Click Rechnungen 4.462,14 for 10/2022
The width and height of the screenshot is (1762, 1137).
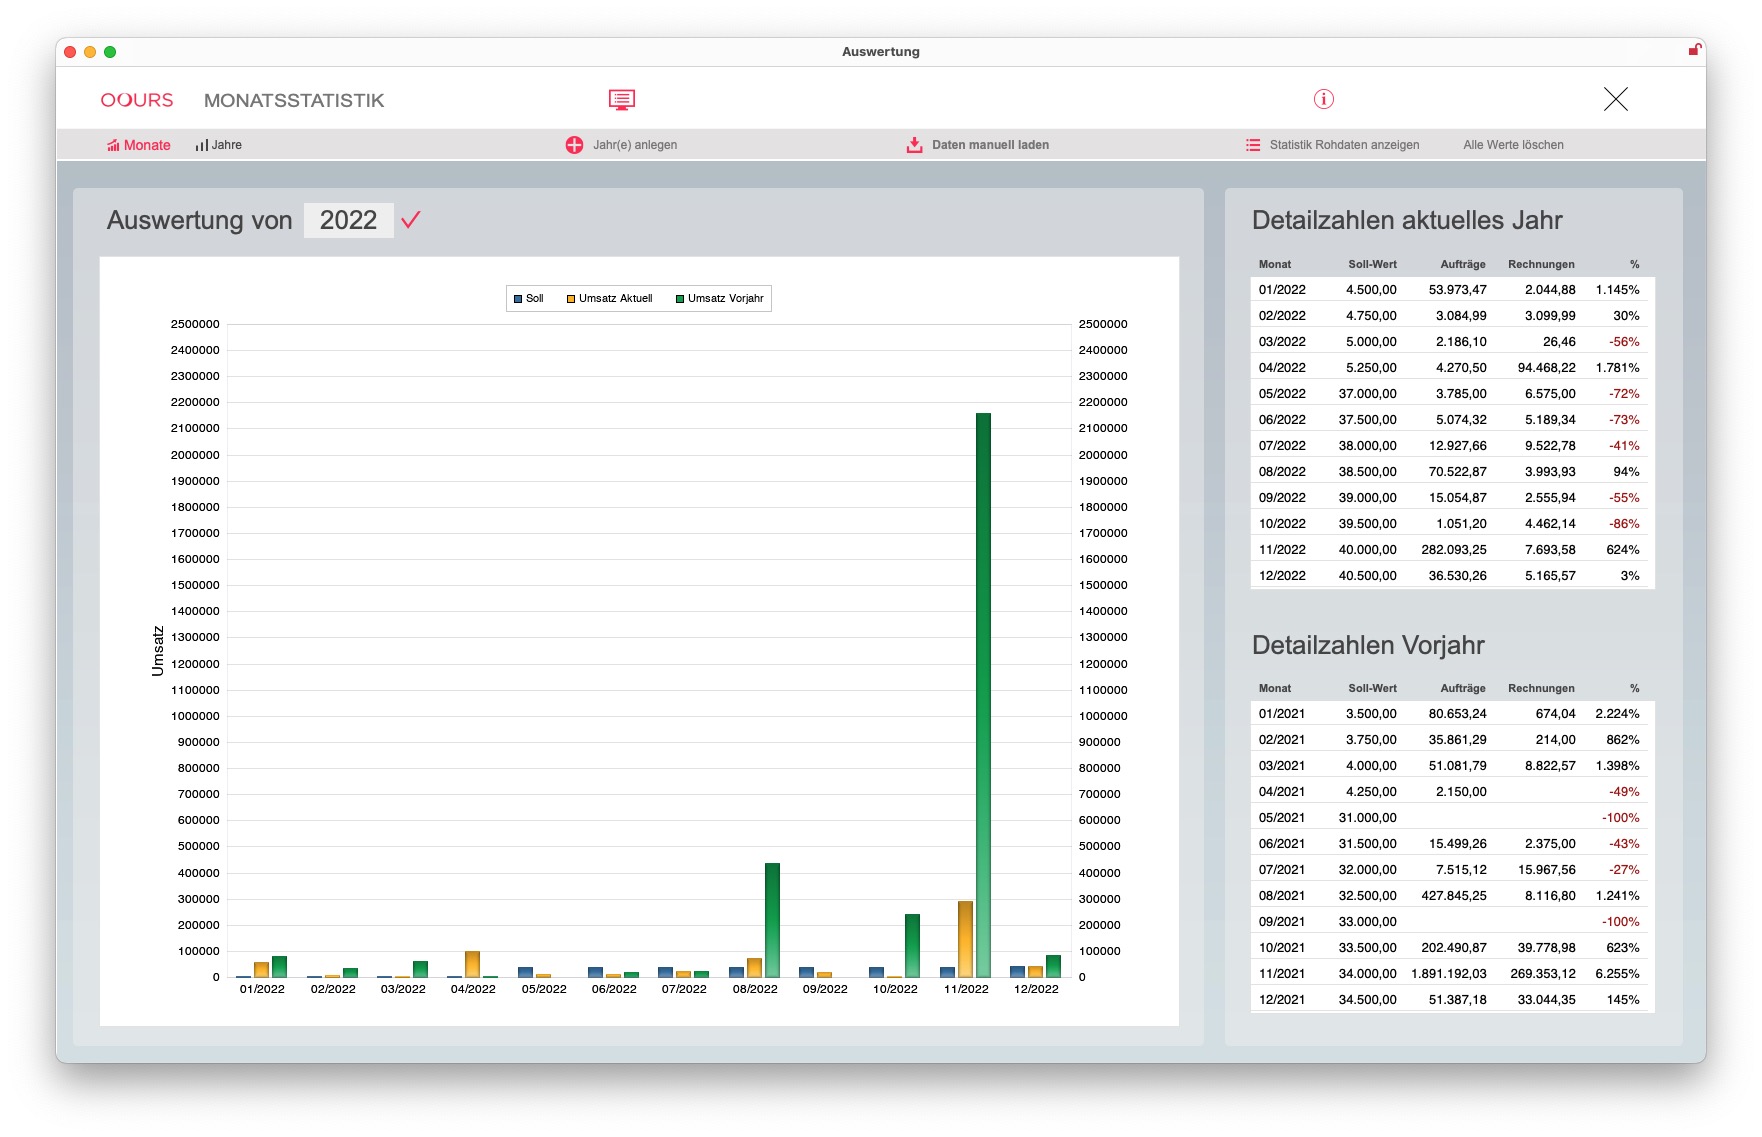point(1550,524)
